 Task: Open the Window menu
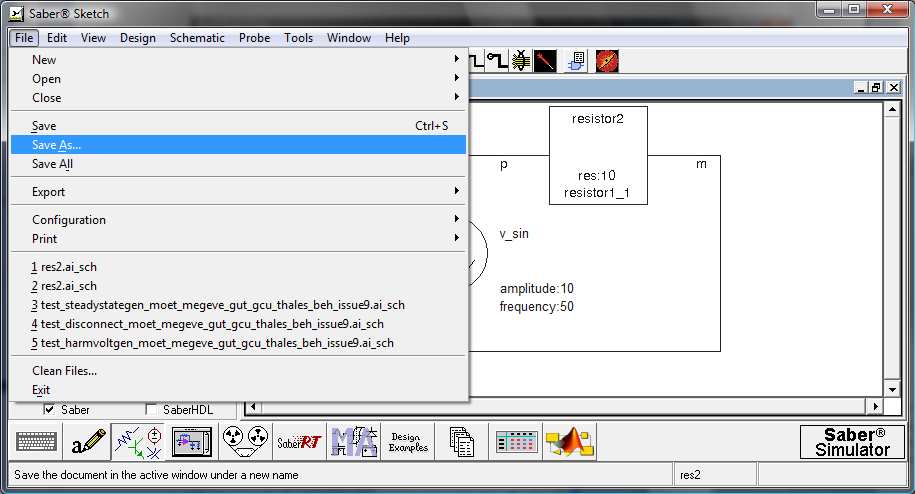[x=349, y=38]
